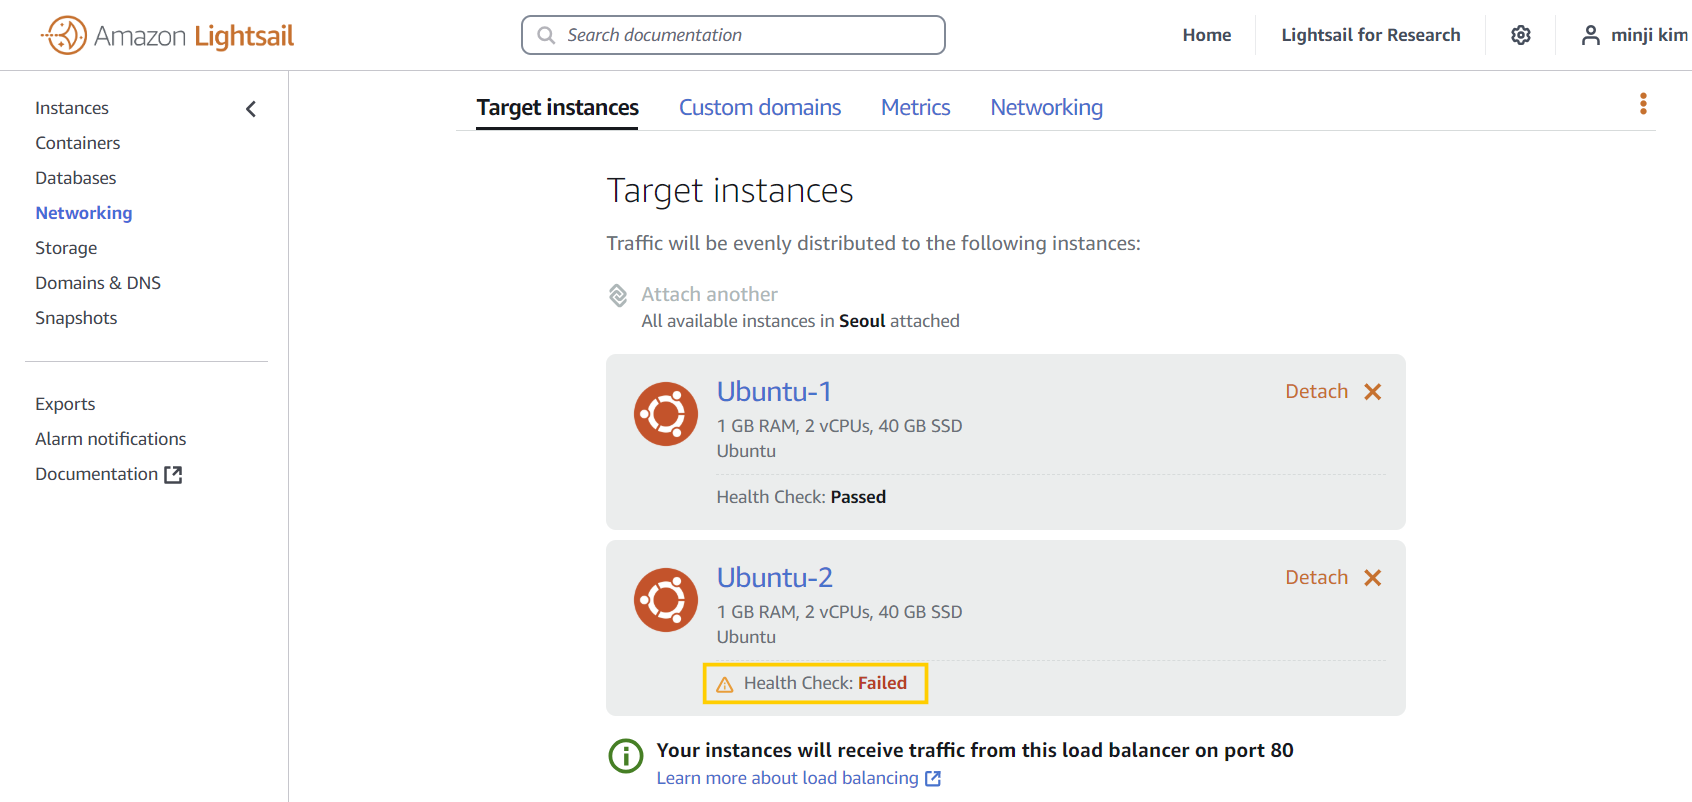Image resolution: width=1692 pixels, height=802 pixels.
Task: Open Snapshots in the sidebar
Action: click(76, 318)
